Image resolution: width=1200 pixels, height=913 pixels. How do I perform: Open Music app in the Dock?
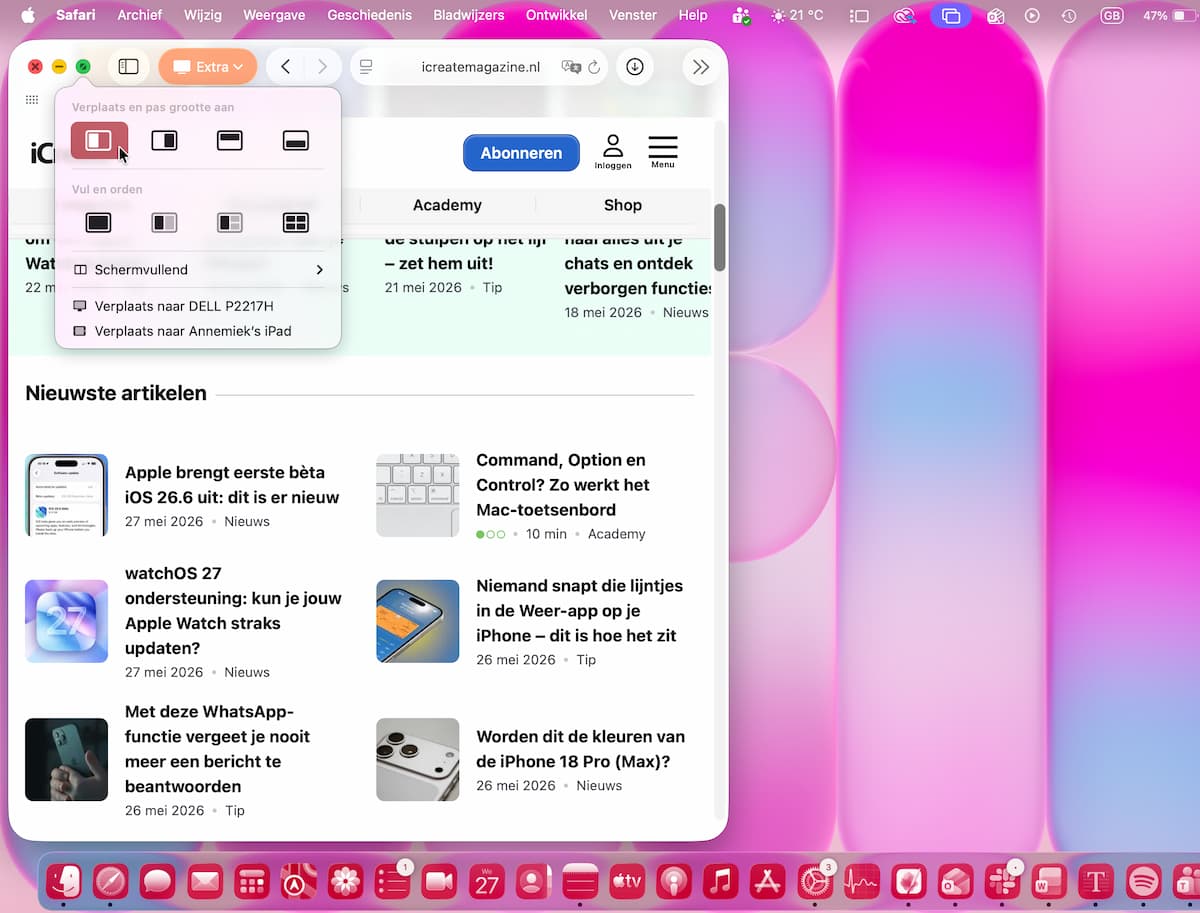tap(721, 881)
